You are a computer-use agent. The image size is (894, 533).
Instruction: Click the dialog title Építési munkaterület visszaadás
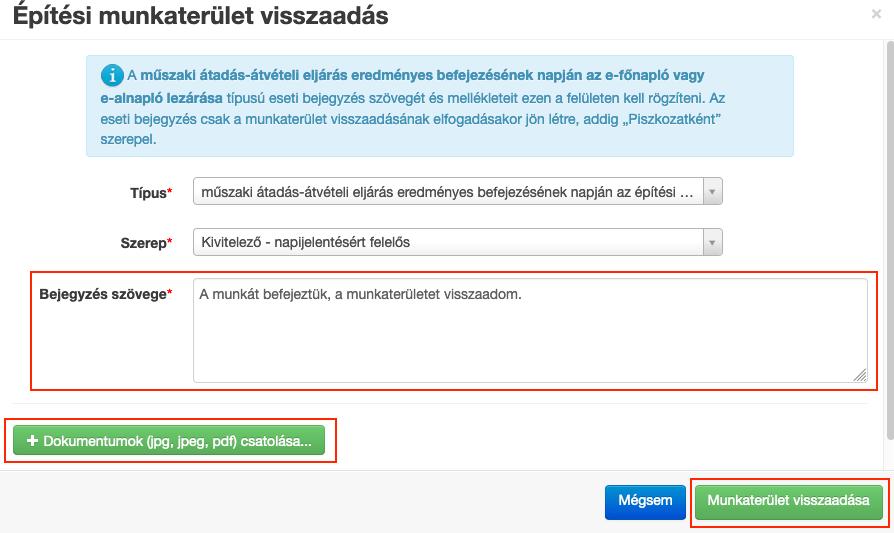[200, 15]
